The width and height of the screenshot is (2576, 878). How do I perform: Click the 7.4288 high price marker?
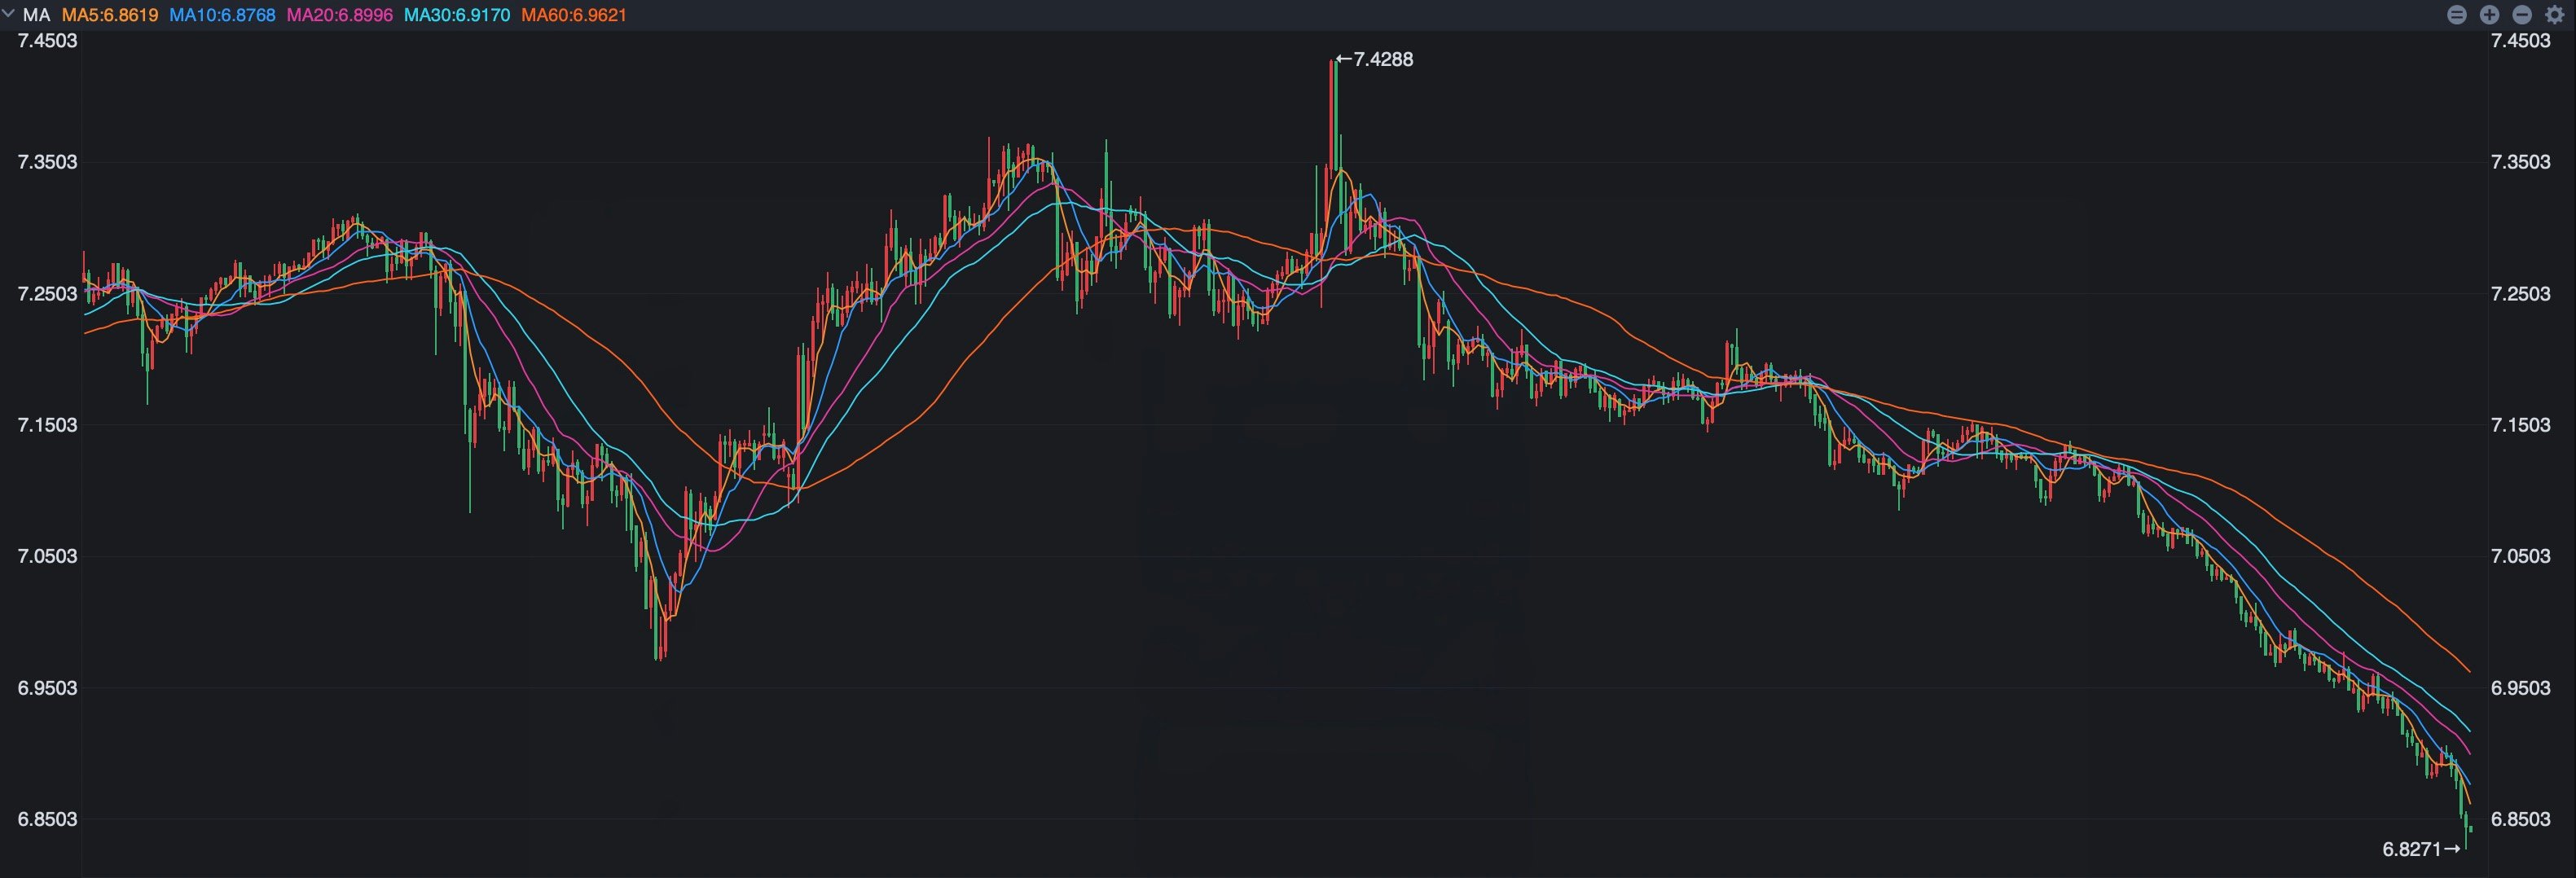[1375, 59]
